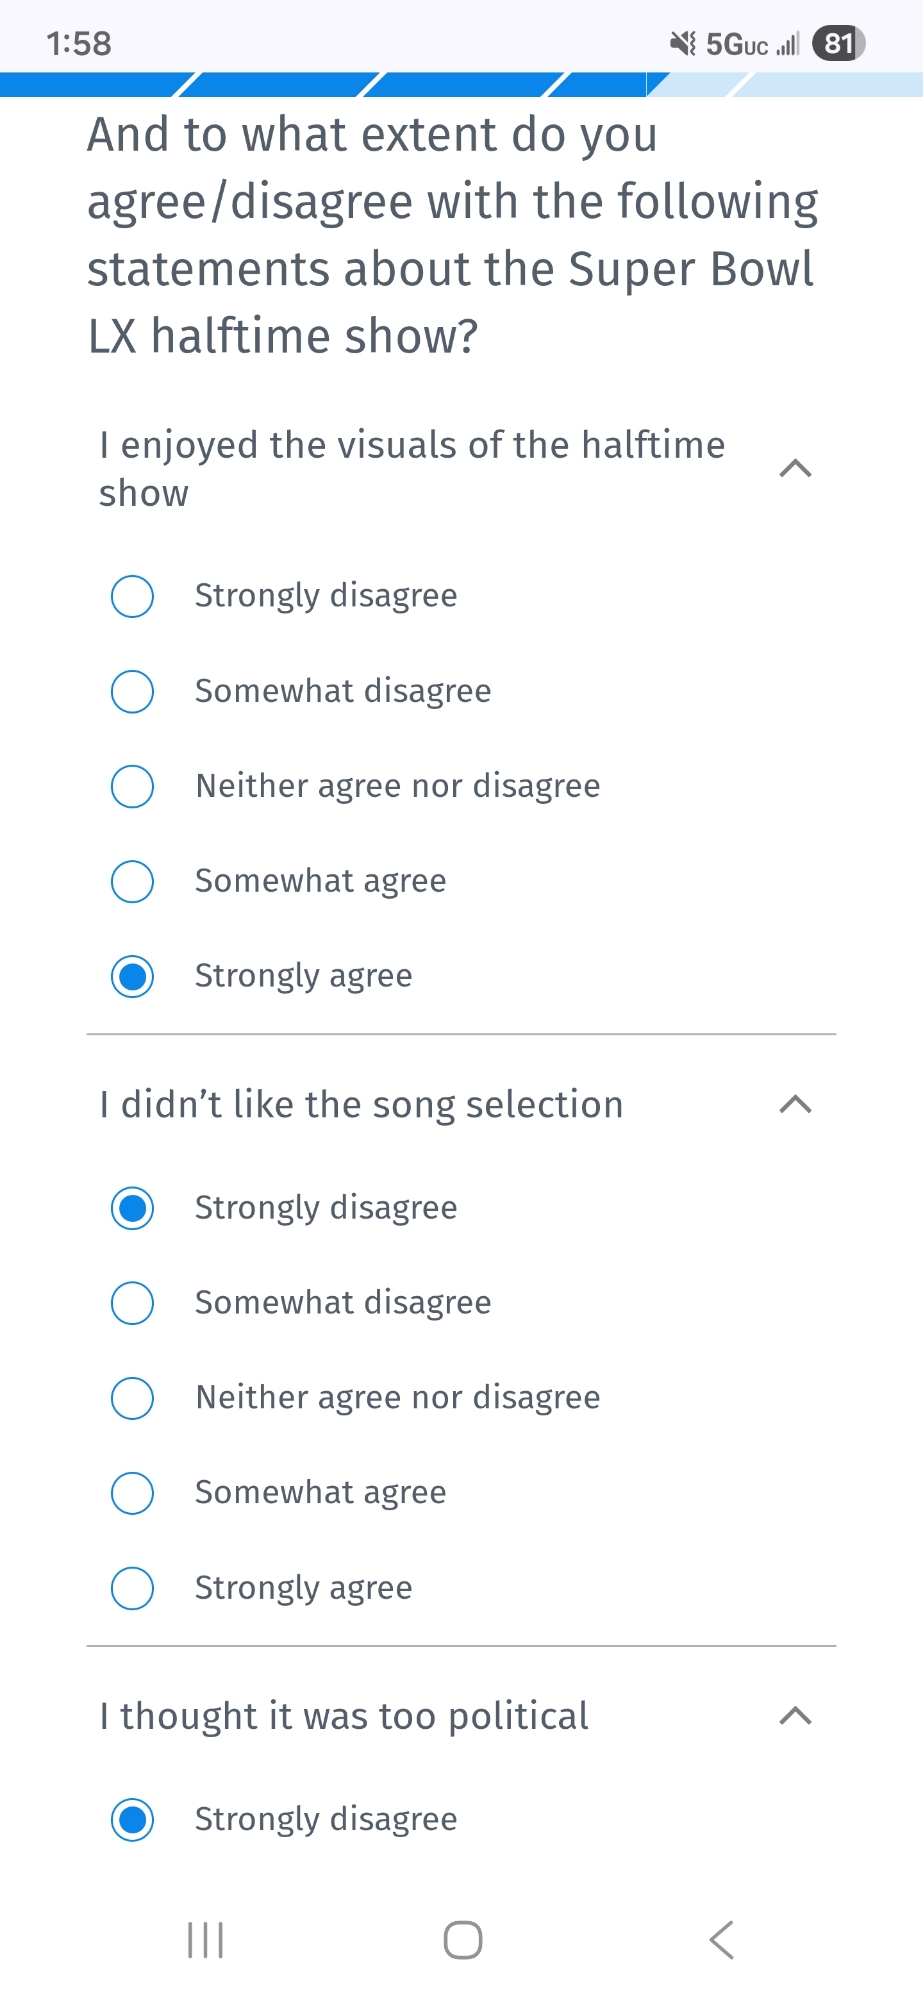The image size is (923, 2000).
Task: Tap the 'I thought it was too political' heading
Action: [x=344, y=1716]
